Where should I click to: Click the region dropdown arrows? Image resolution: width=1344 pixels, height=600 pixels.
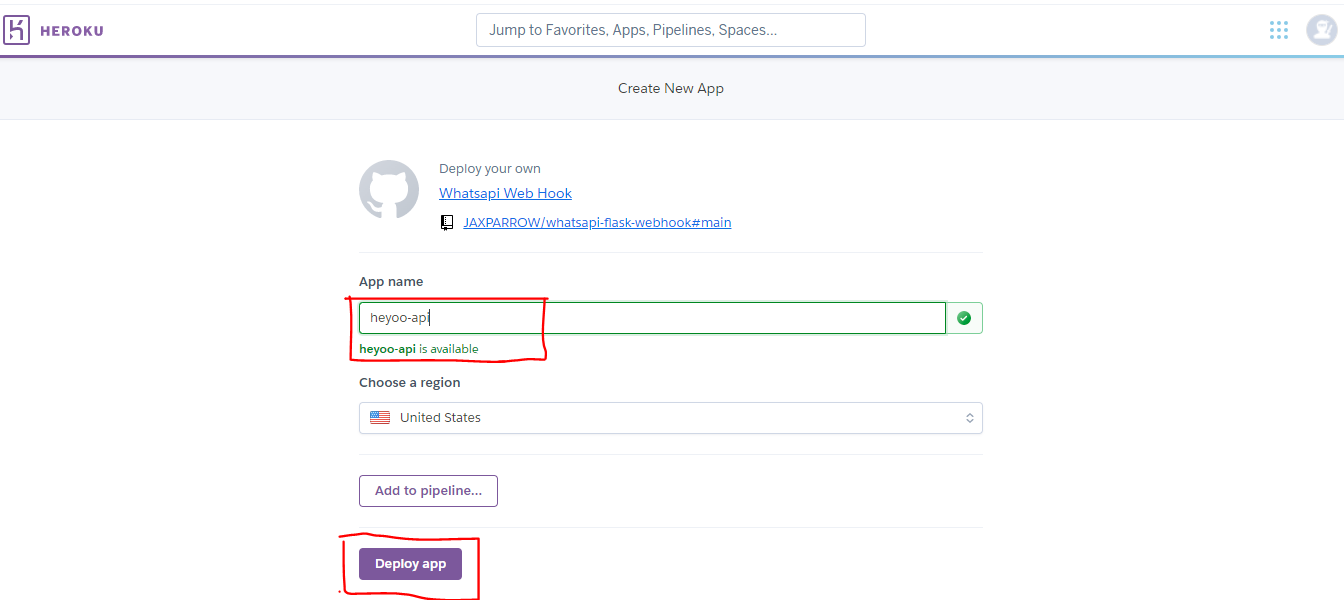(969, 418)
